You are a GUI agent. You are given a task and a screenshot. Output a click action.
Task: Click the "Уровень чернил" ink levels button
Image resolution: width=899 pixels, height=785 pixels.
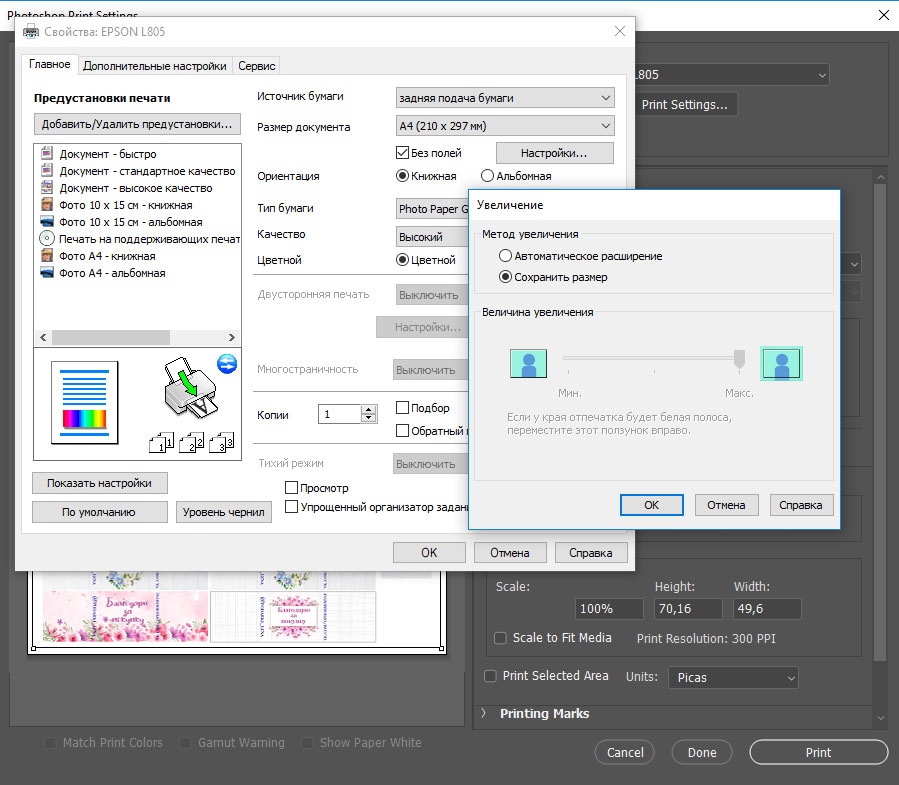[x=223, y=512]
